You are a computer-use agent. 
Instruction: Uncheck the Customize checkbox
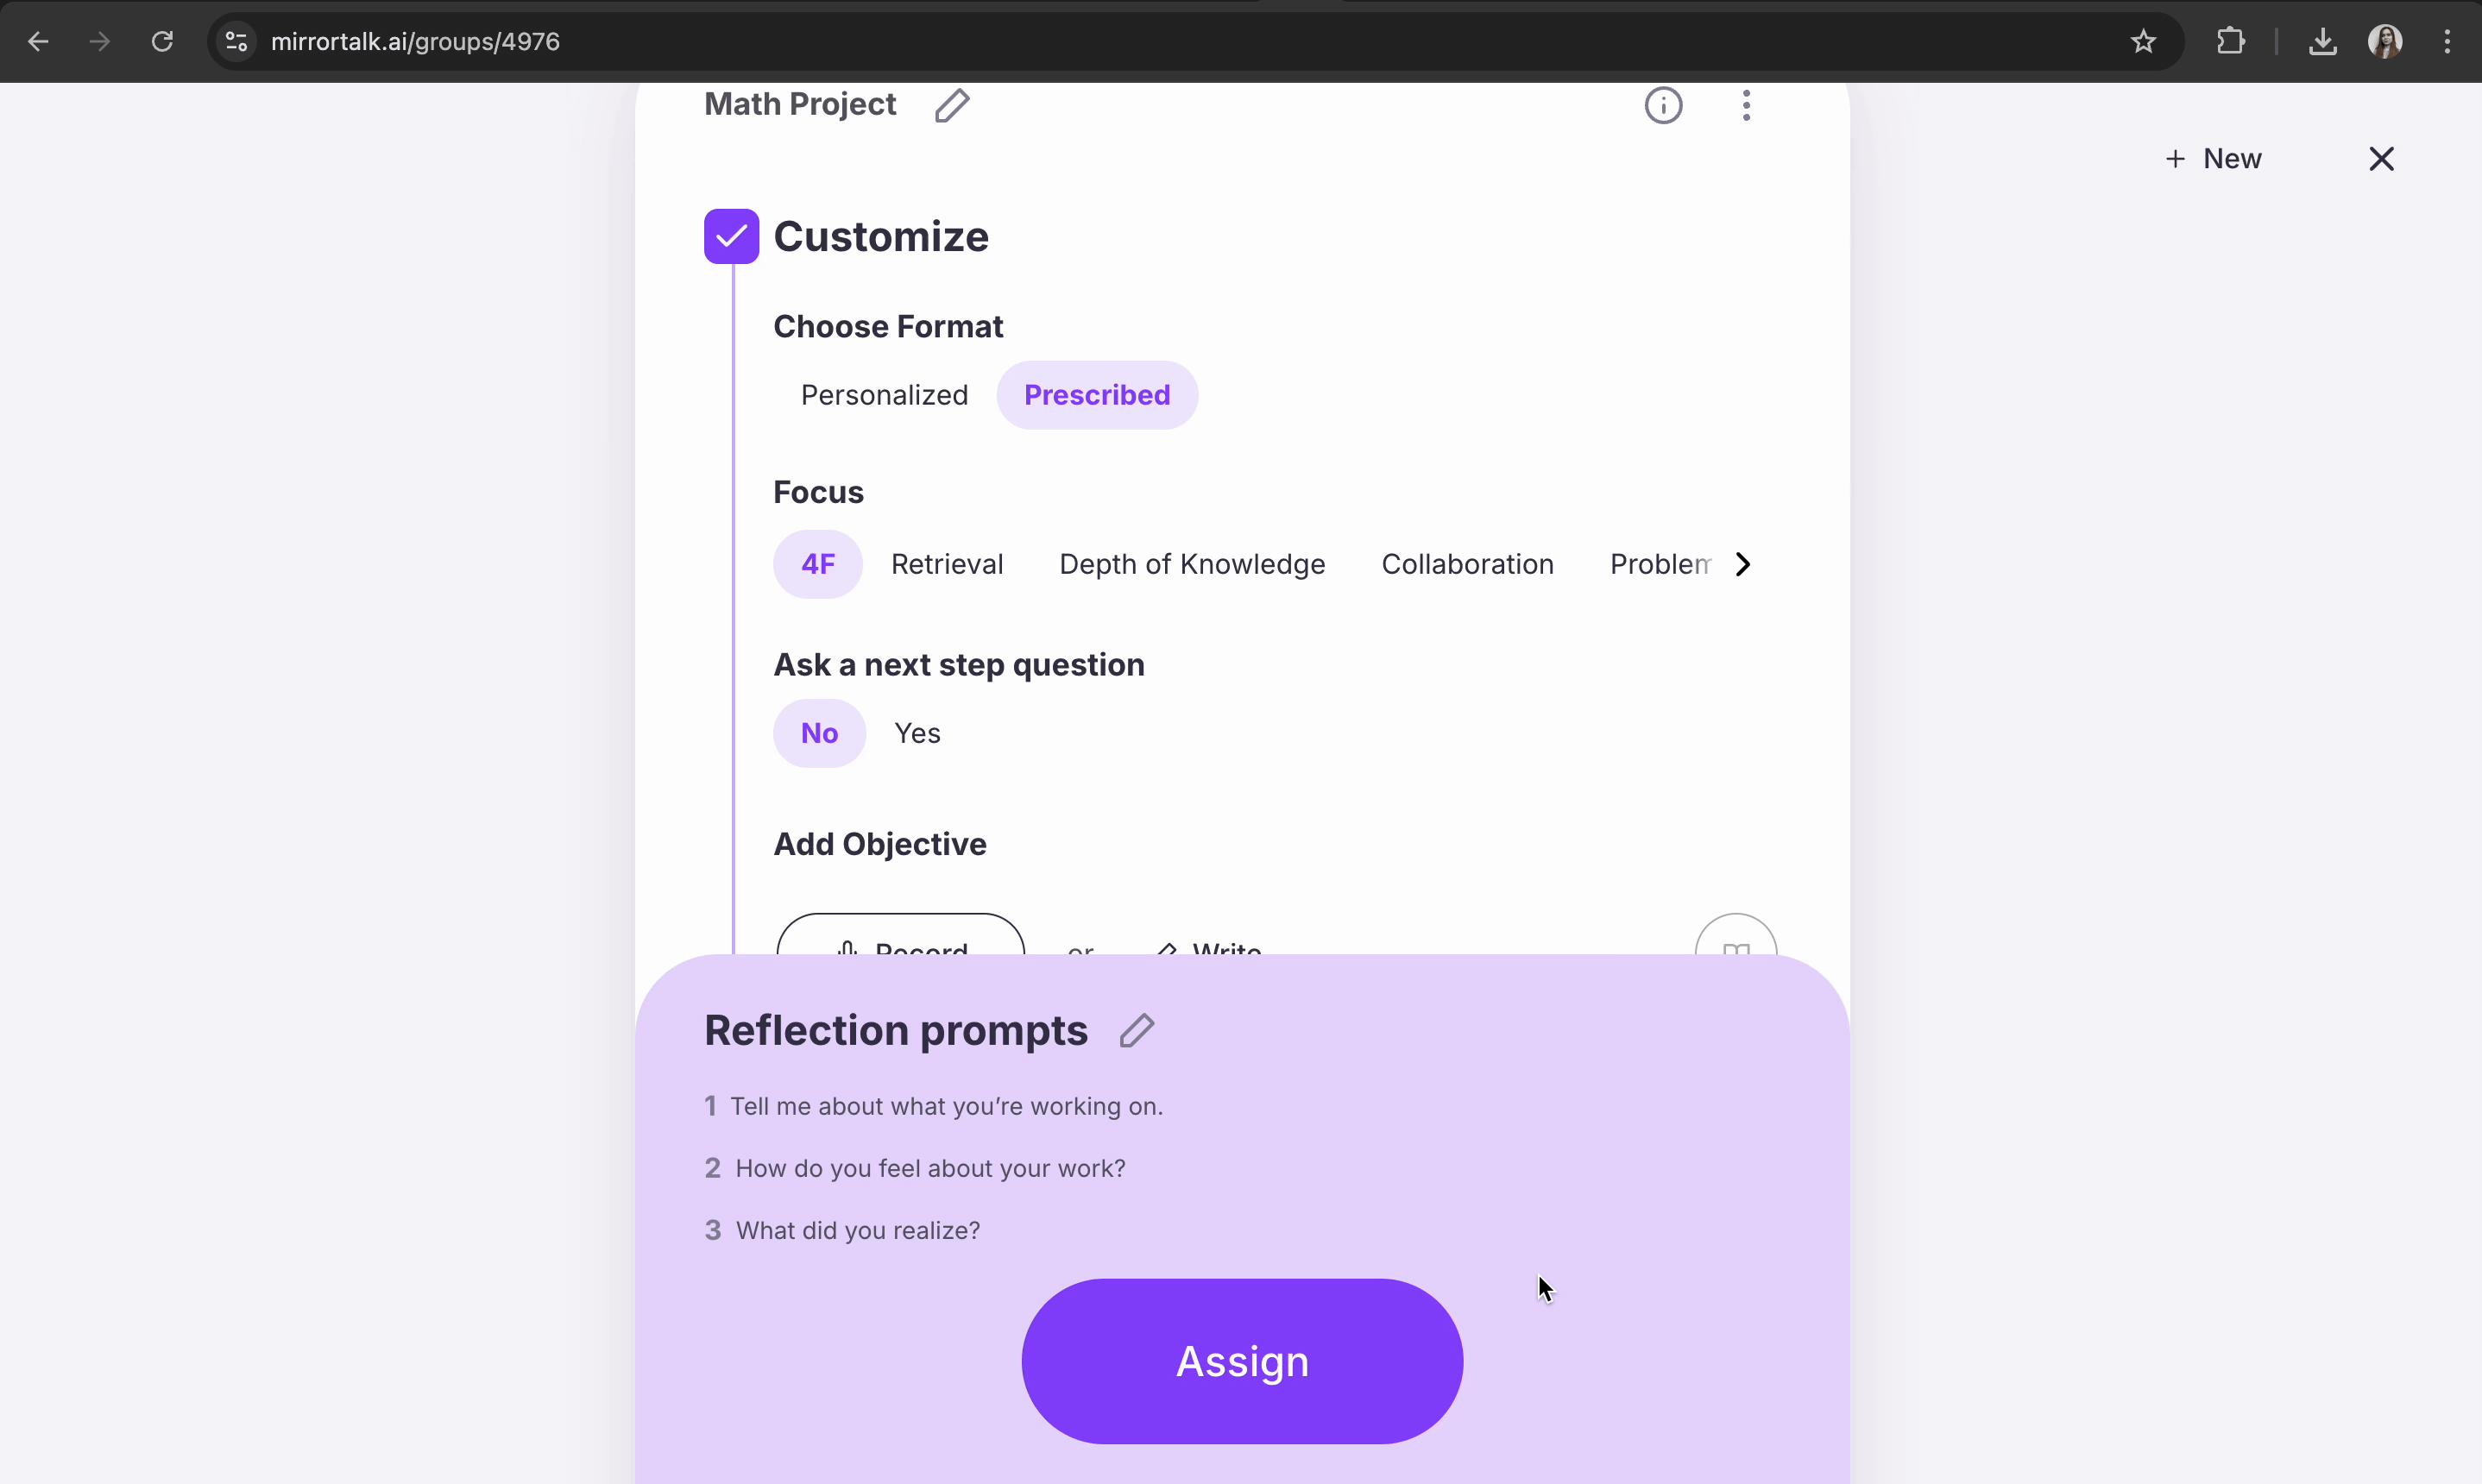pos(731,237)
